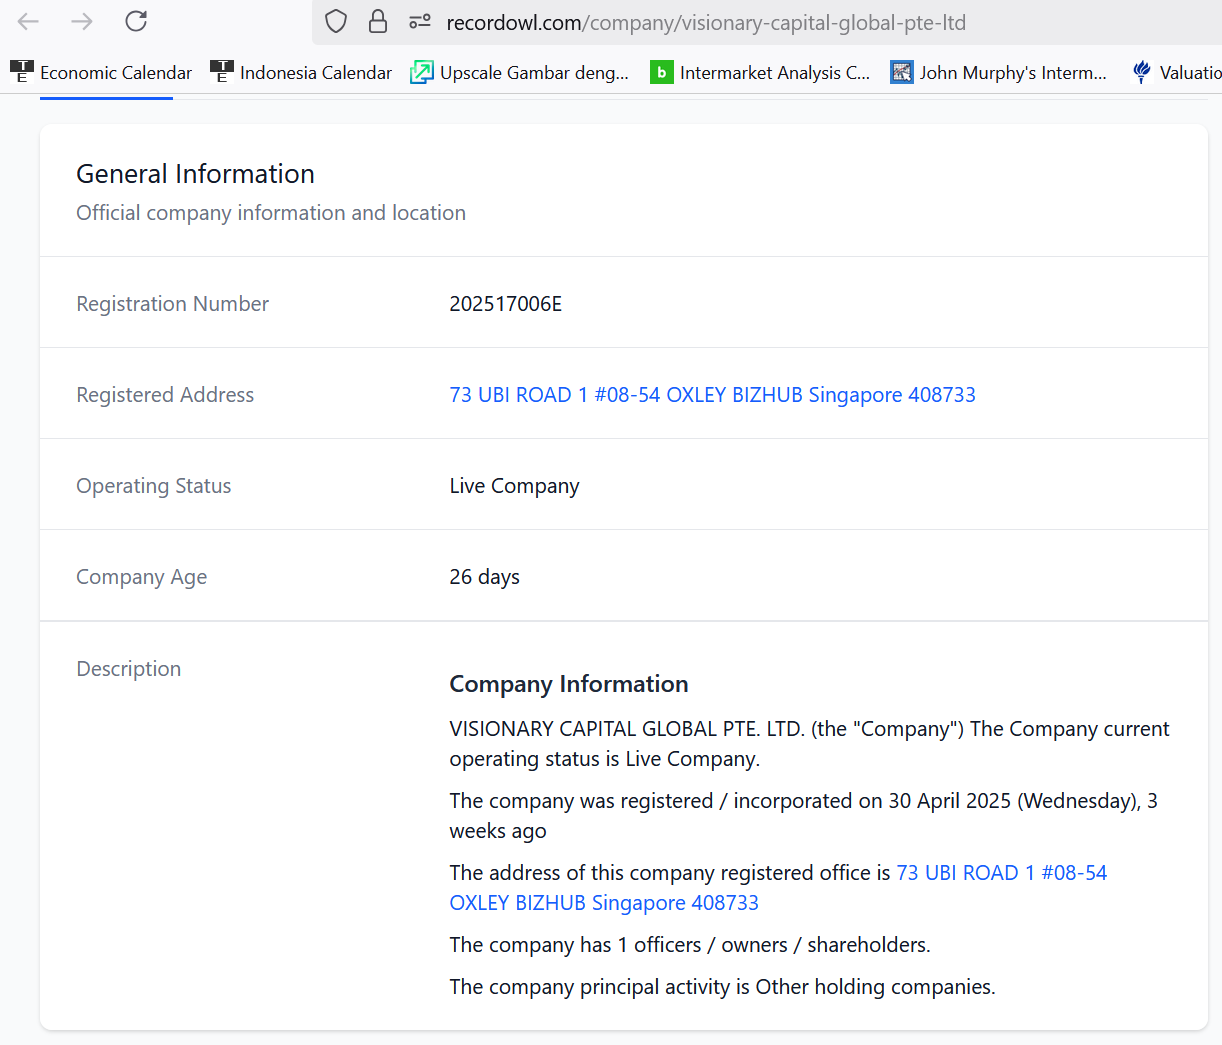View site security padlock info
The image size is (1222, 1045).
tap(378, 22)
